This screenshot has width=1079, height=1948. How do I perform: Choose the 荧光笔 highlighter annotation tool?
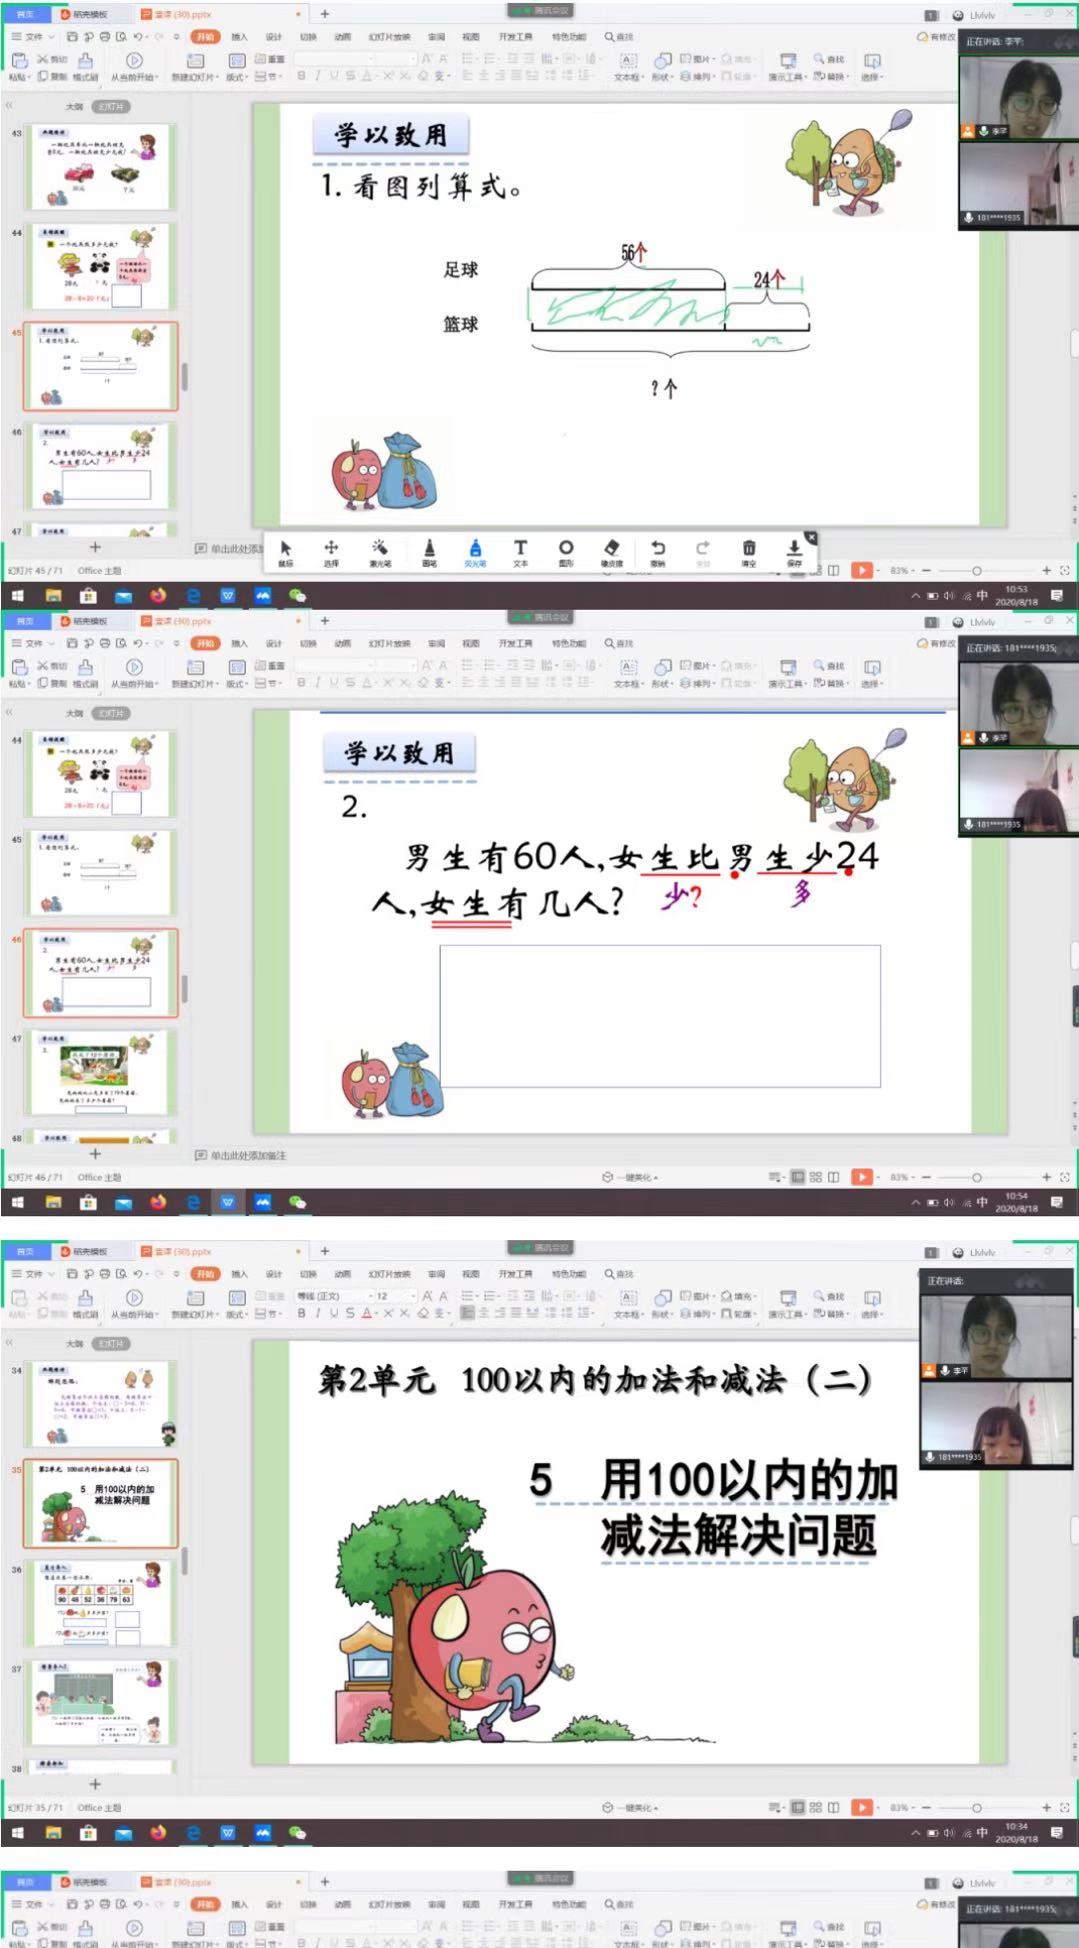pos(475,550)
